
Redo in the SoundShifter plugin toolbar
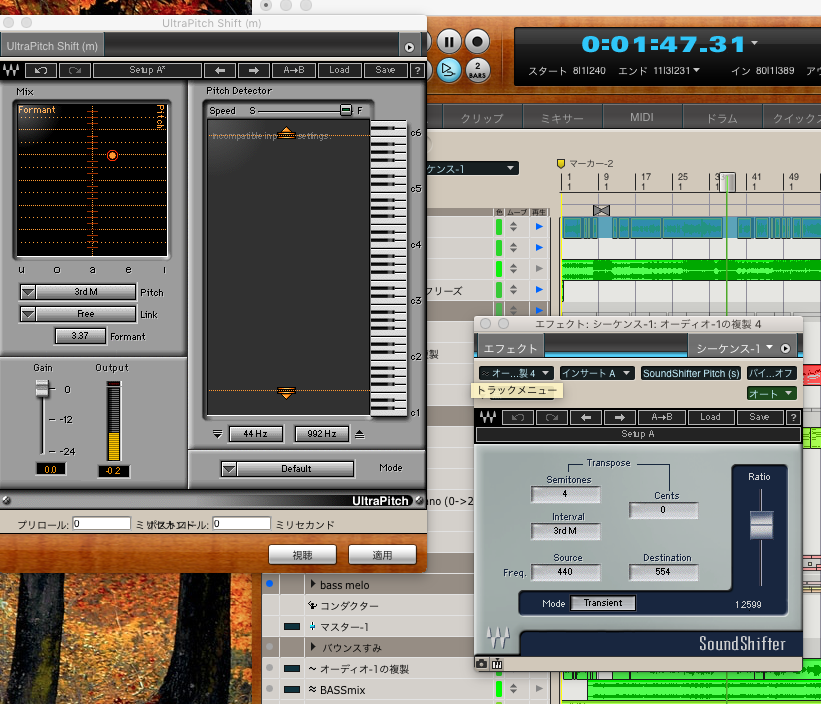tap(552, 417)
